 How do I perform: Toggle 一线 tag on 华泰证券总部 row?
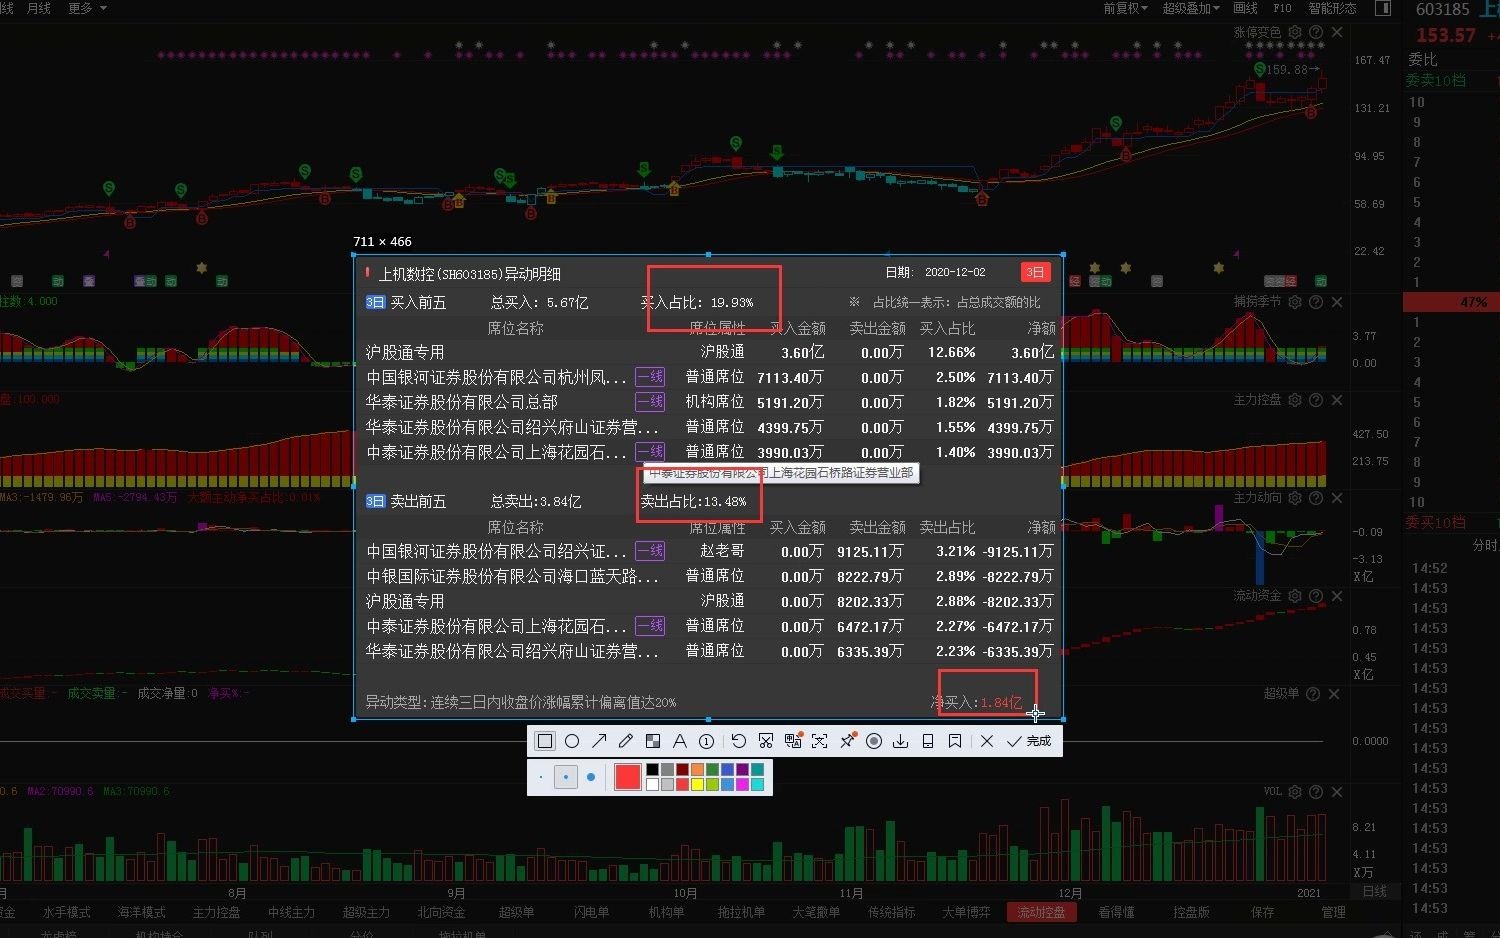click(650, 402)
